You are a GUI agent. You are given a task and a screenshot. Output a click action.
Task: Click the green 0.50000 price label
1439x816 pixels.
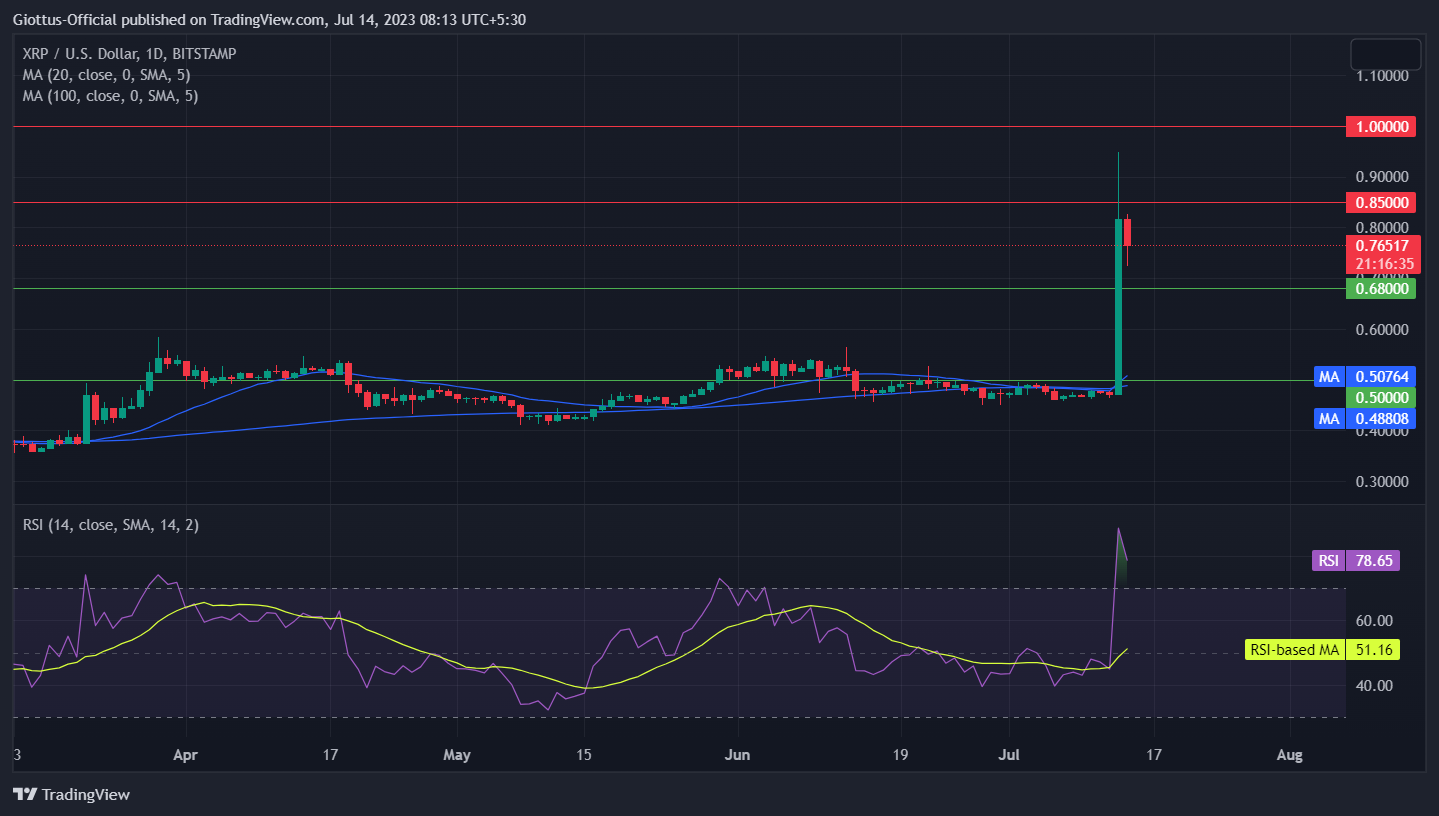pos(1380,397)
